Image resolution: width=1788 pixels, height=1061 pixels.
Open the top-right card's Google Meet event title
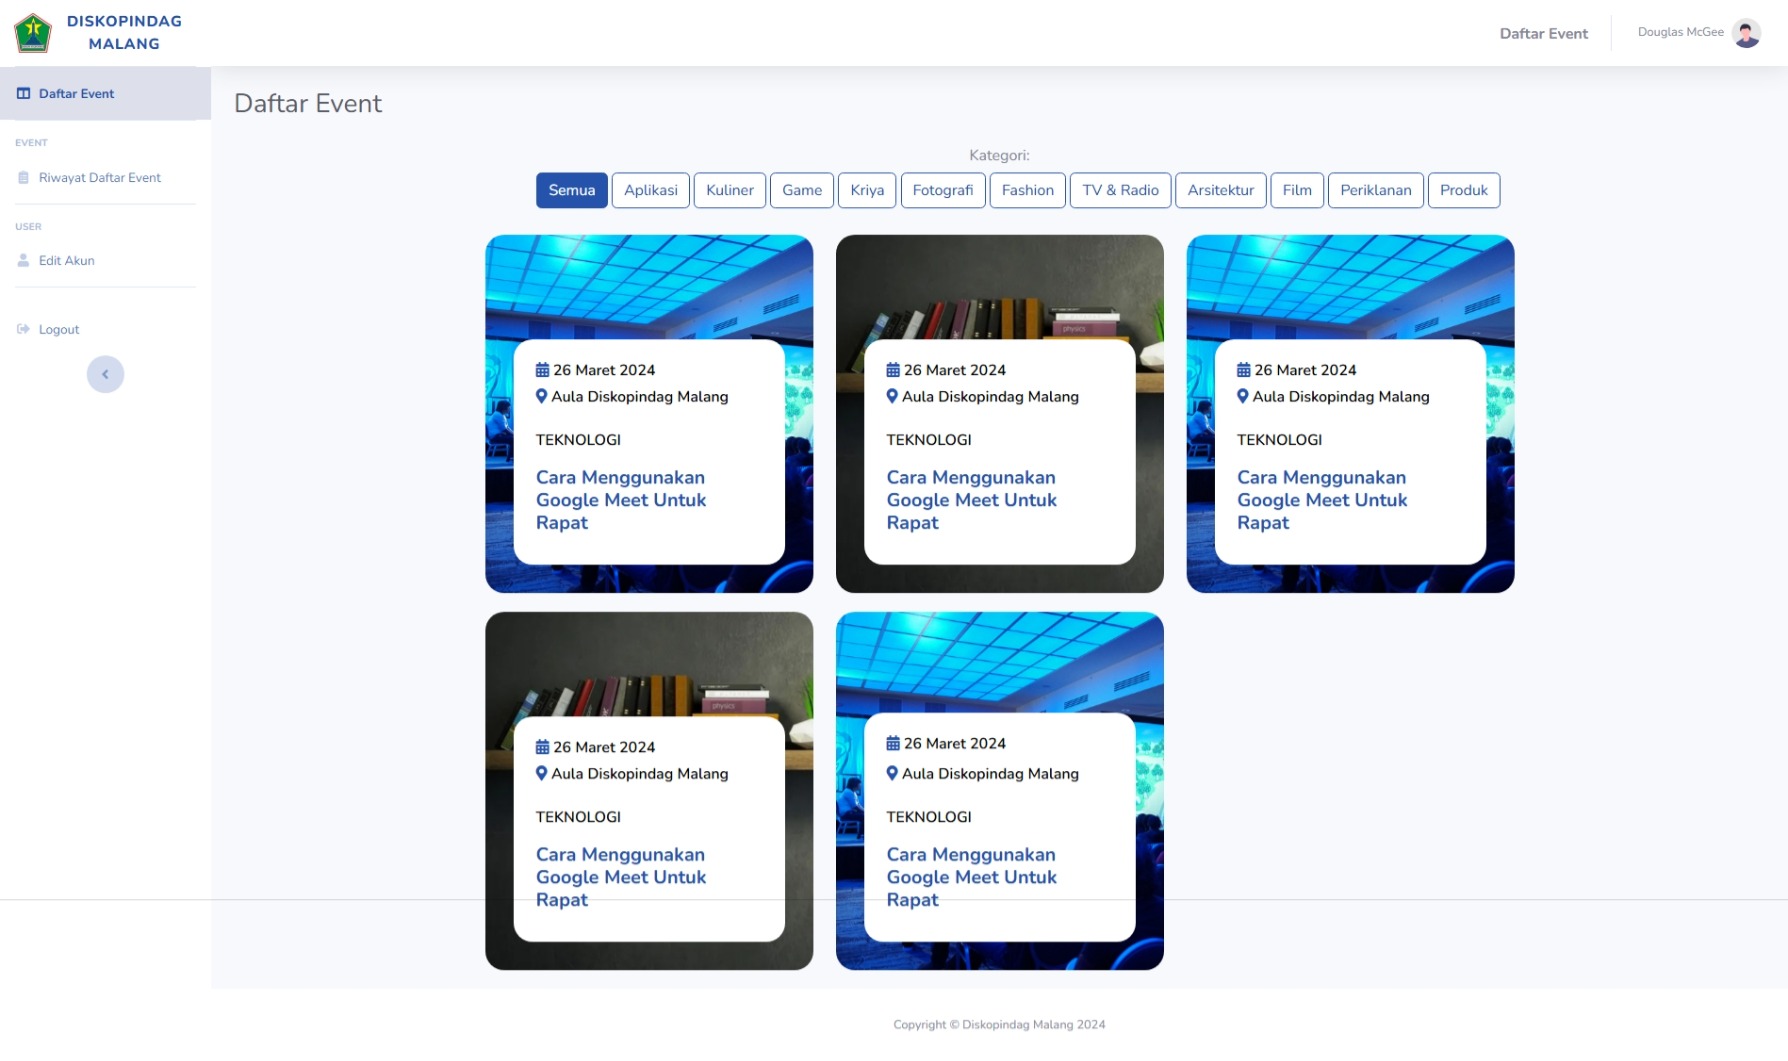click(1322, 500)
